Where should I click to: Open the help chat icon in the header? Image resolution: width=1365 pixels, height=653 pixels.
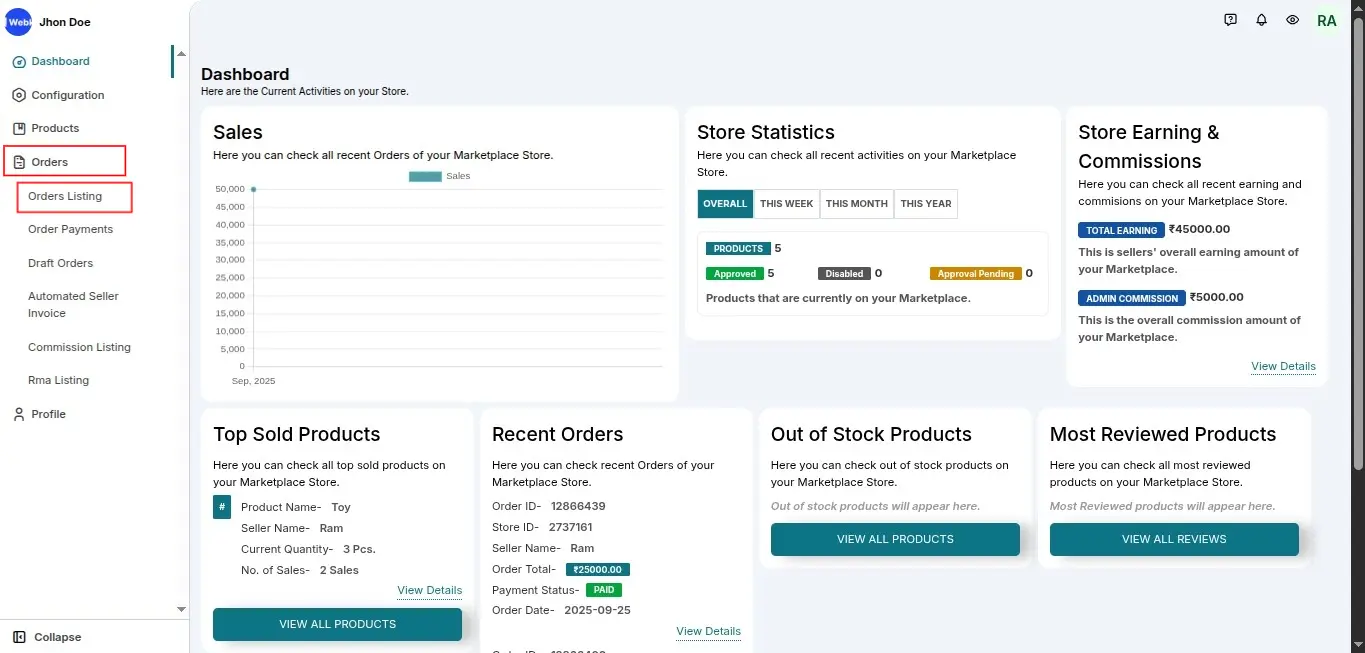pyautogui.click(x=1230, y=19)
